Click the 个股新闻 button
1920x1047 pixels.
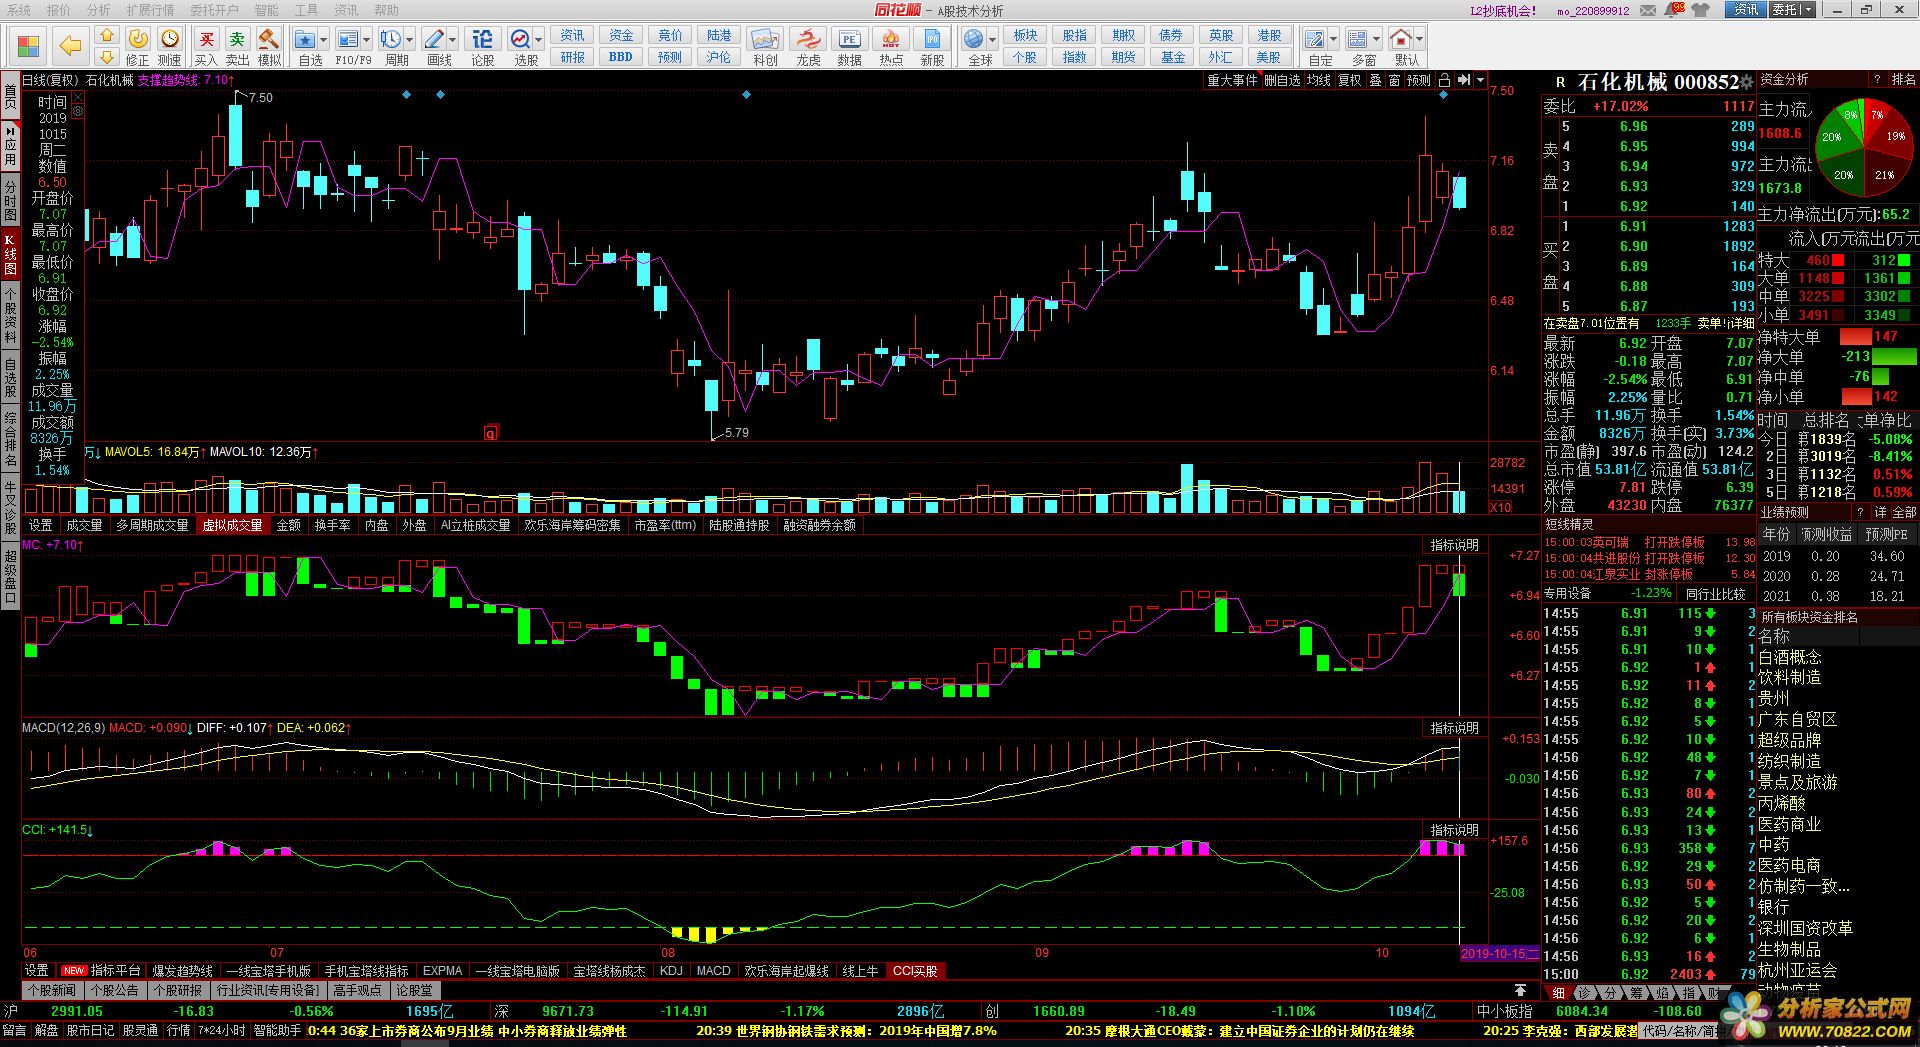coord(52,990)
